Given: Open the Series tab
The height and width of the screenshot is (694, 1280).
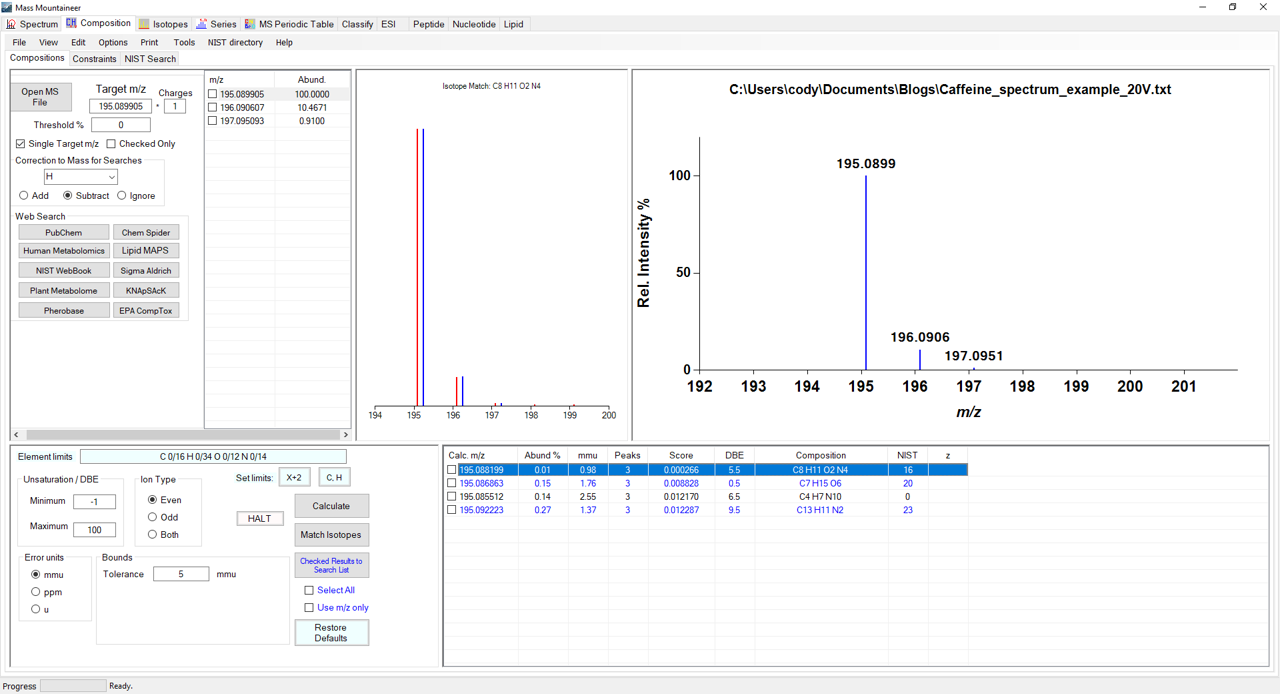Looking at the screenshot, I should [x=217, y=24].
